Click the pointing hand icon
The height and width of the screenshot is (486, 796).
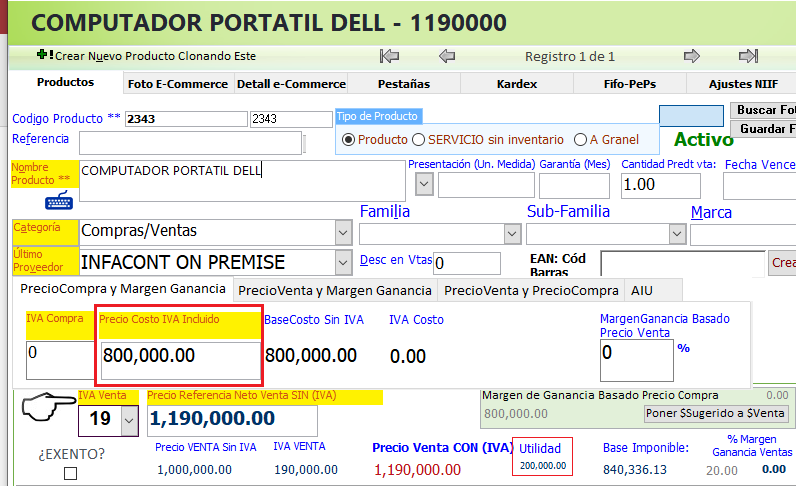pyautogui.click(x=48, y=406)
